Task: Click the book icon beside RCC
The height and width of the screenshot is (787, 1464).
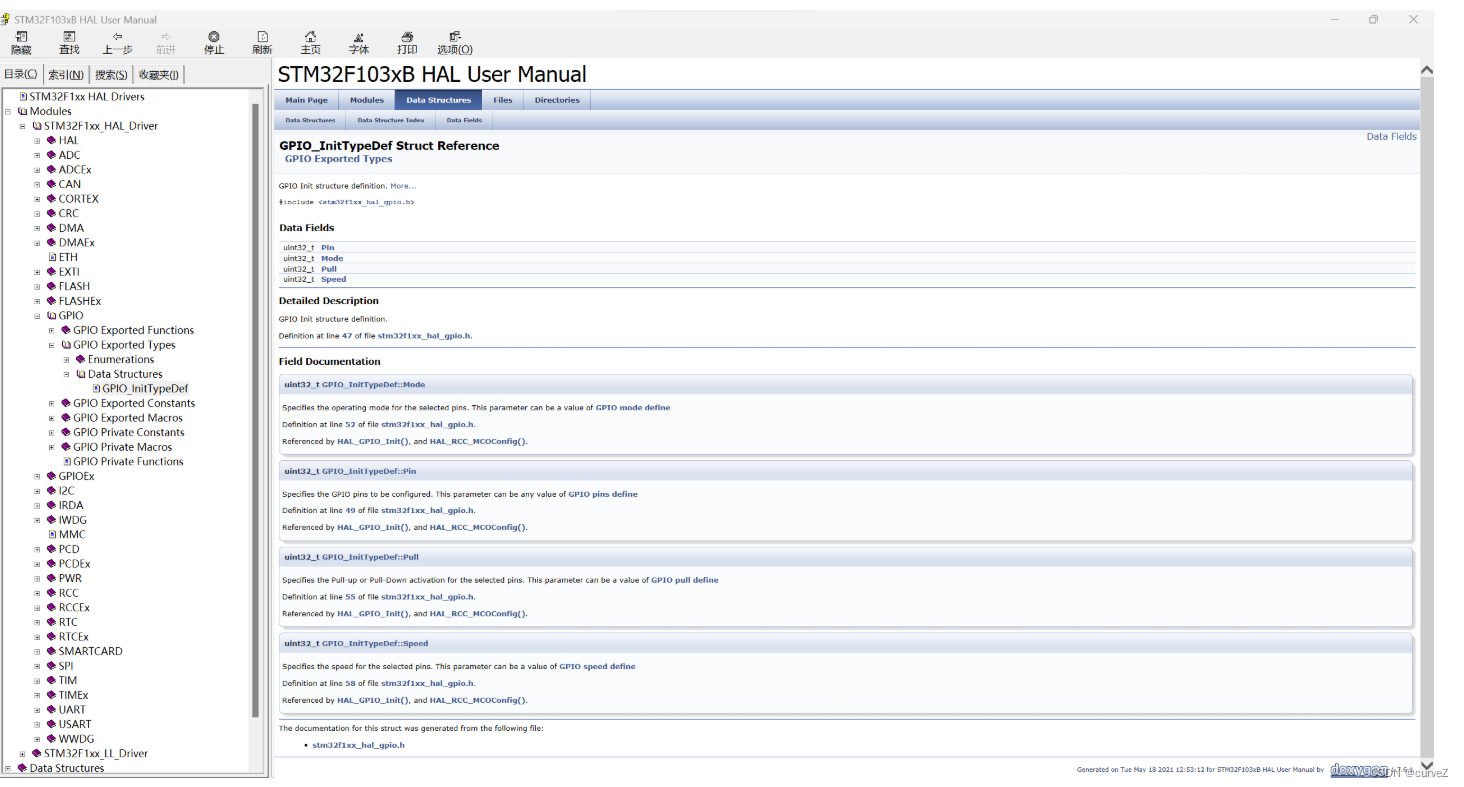Action: coord(51,593)
